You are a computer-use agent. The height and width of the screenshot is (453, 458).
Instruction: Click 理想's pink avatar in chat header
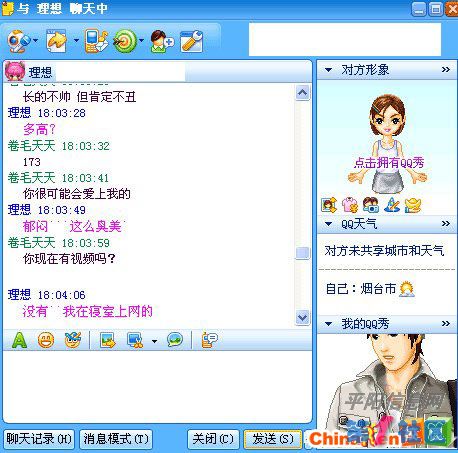(14, 71)
